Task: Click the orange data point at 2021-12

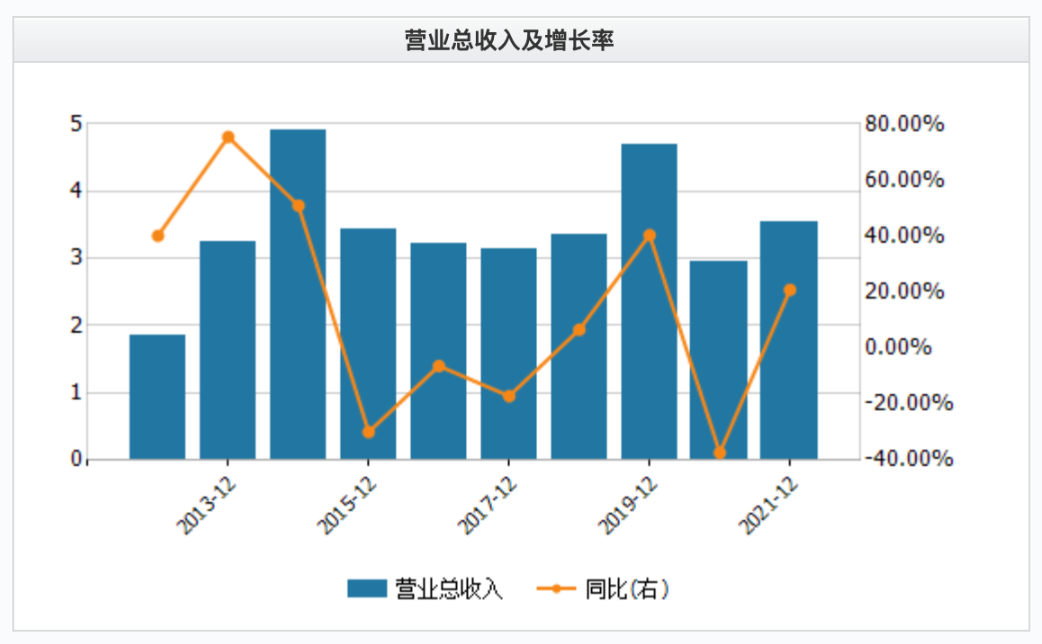Action: point(790,290)
